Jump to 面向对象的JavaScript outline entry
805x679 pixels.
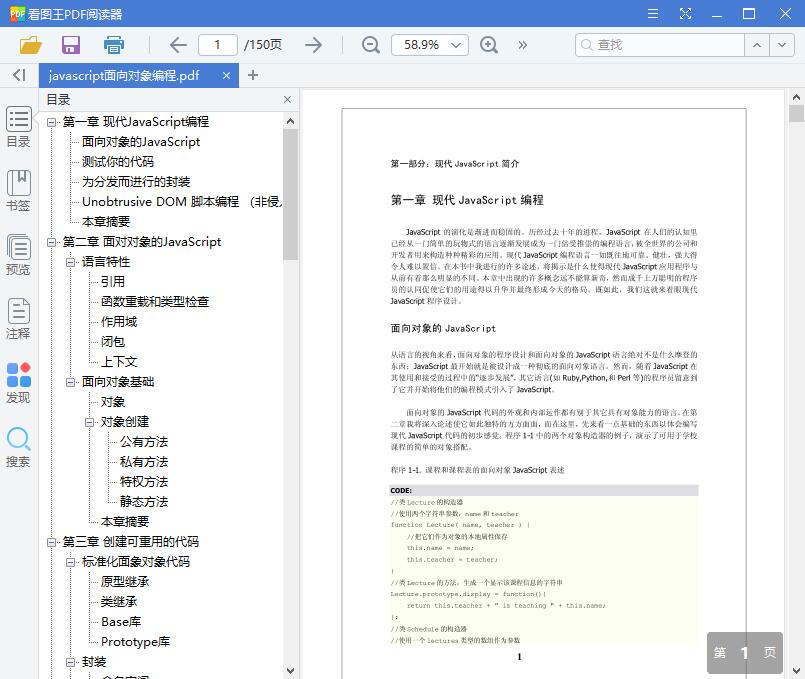pyautogui.click(x=141, y=142)
